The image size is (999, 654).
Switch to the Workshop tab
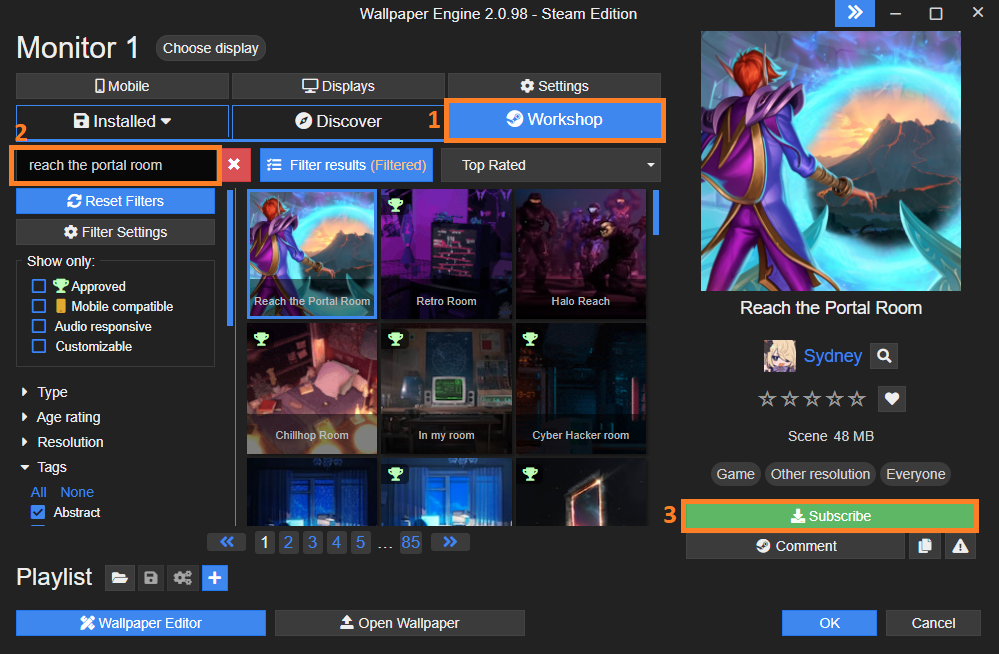pos(554,119)
